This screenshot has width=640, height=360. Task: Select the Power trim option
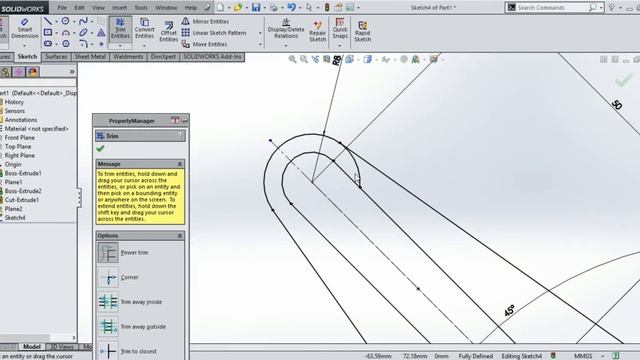pos(123,253)
